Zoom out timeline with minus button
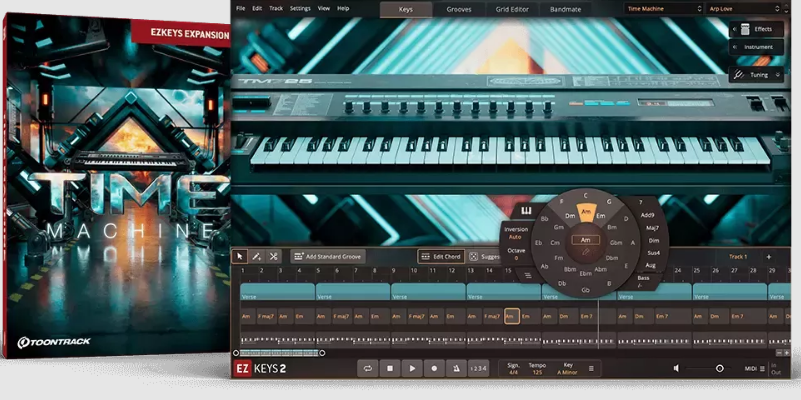 (779, 352)
